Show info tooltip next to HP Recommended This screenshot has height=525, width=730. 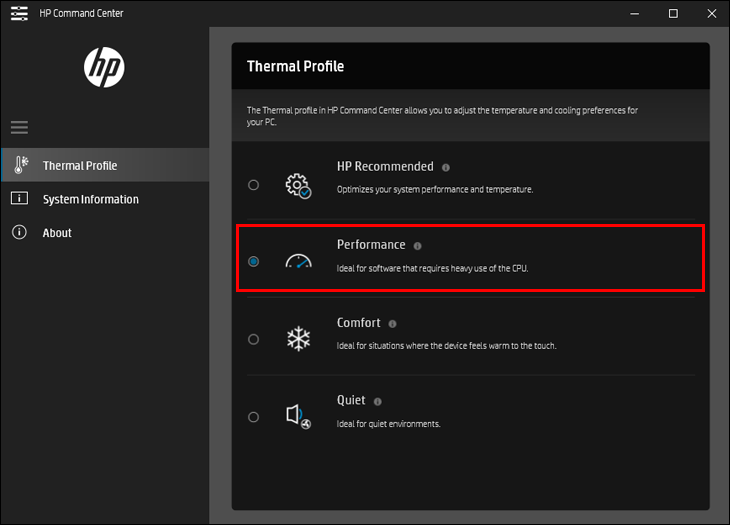point(446,168)
